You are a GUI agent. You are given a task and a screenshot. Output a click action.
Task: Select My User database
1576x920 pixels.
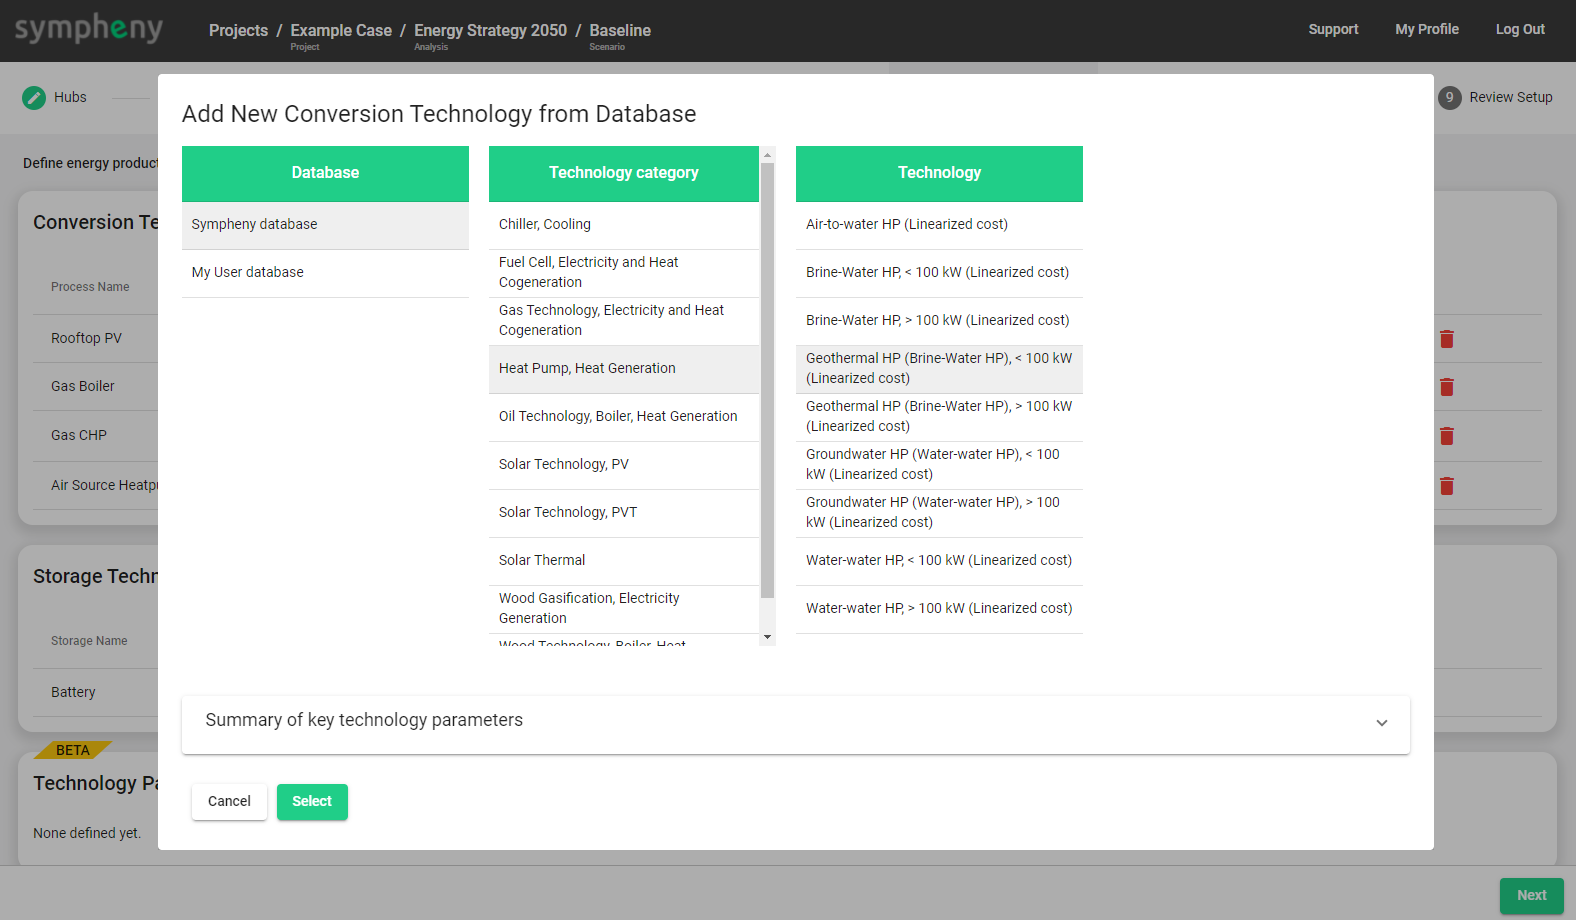pyautogui.click(x=325, y=273)
